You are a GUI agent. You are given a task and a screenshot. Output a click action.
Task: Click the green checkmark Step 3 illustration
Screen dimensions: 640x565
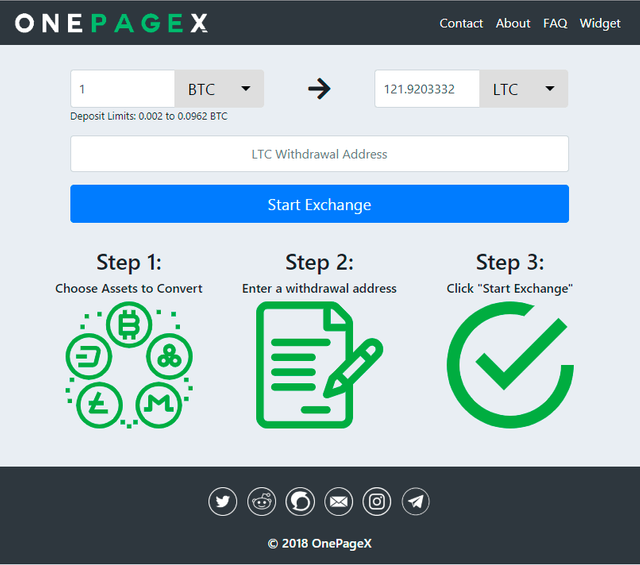510,365
